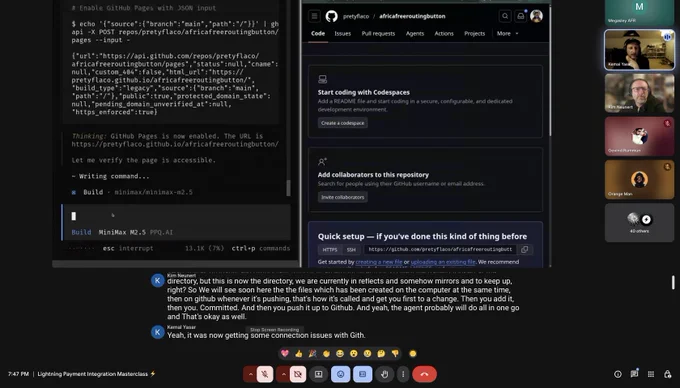
Task: Open the africafreeroutingbutton repository link
Action: tap(412, 16)
